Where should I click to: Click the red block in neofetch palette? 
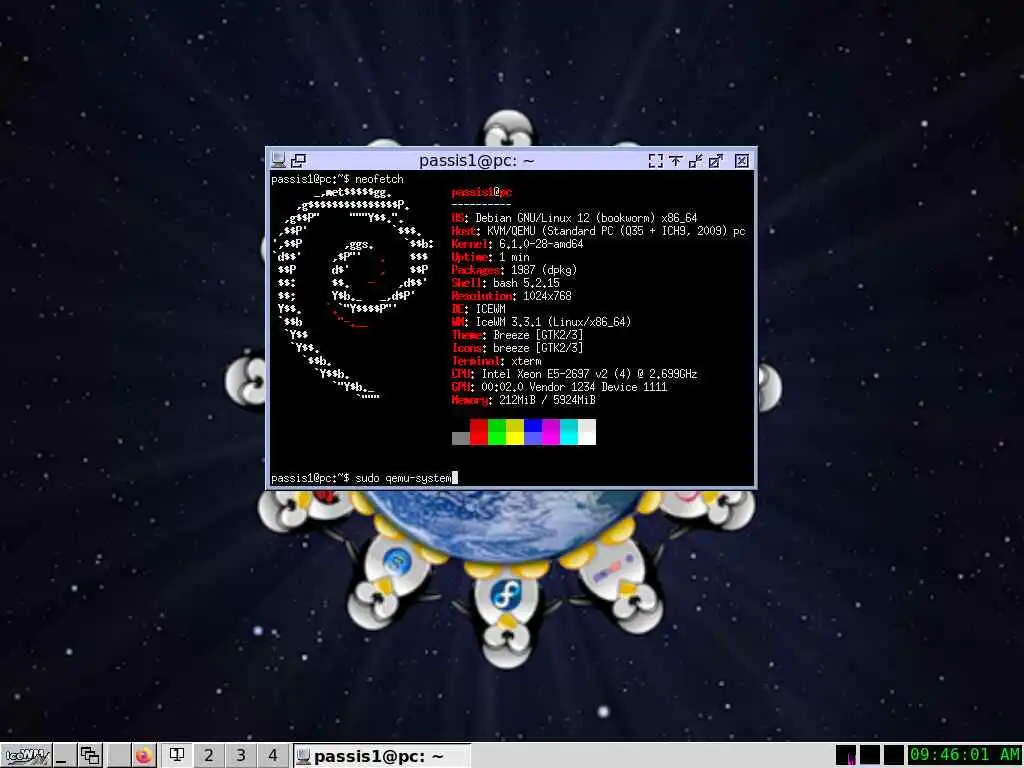479,432
